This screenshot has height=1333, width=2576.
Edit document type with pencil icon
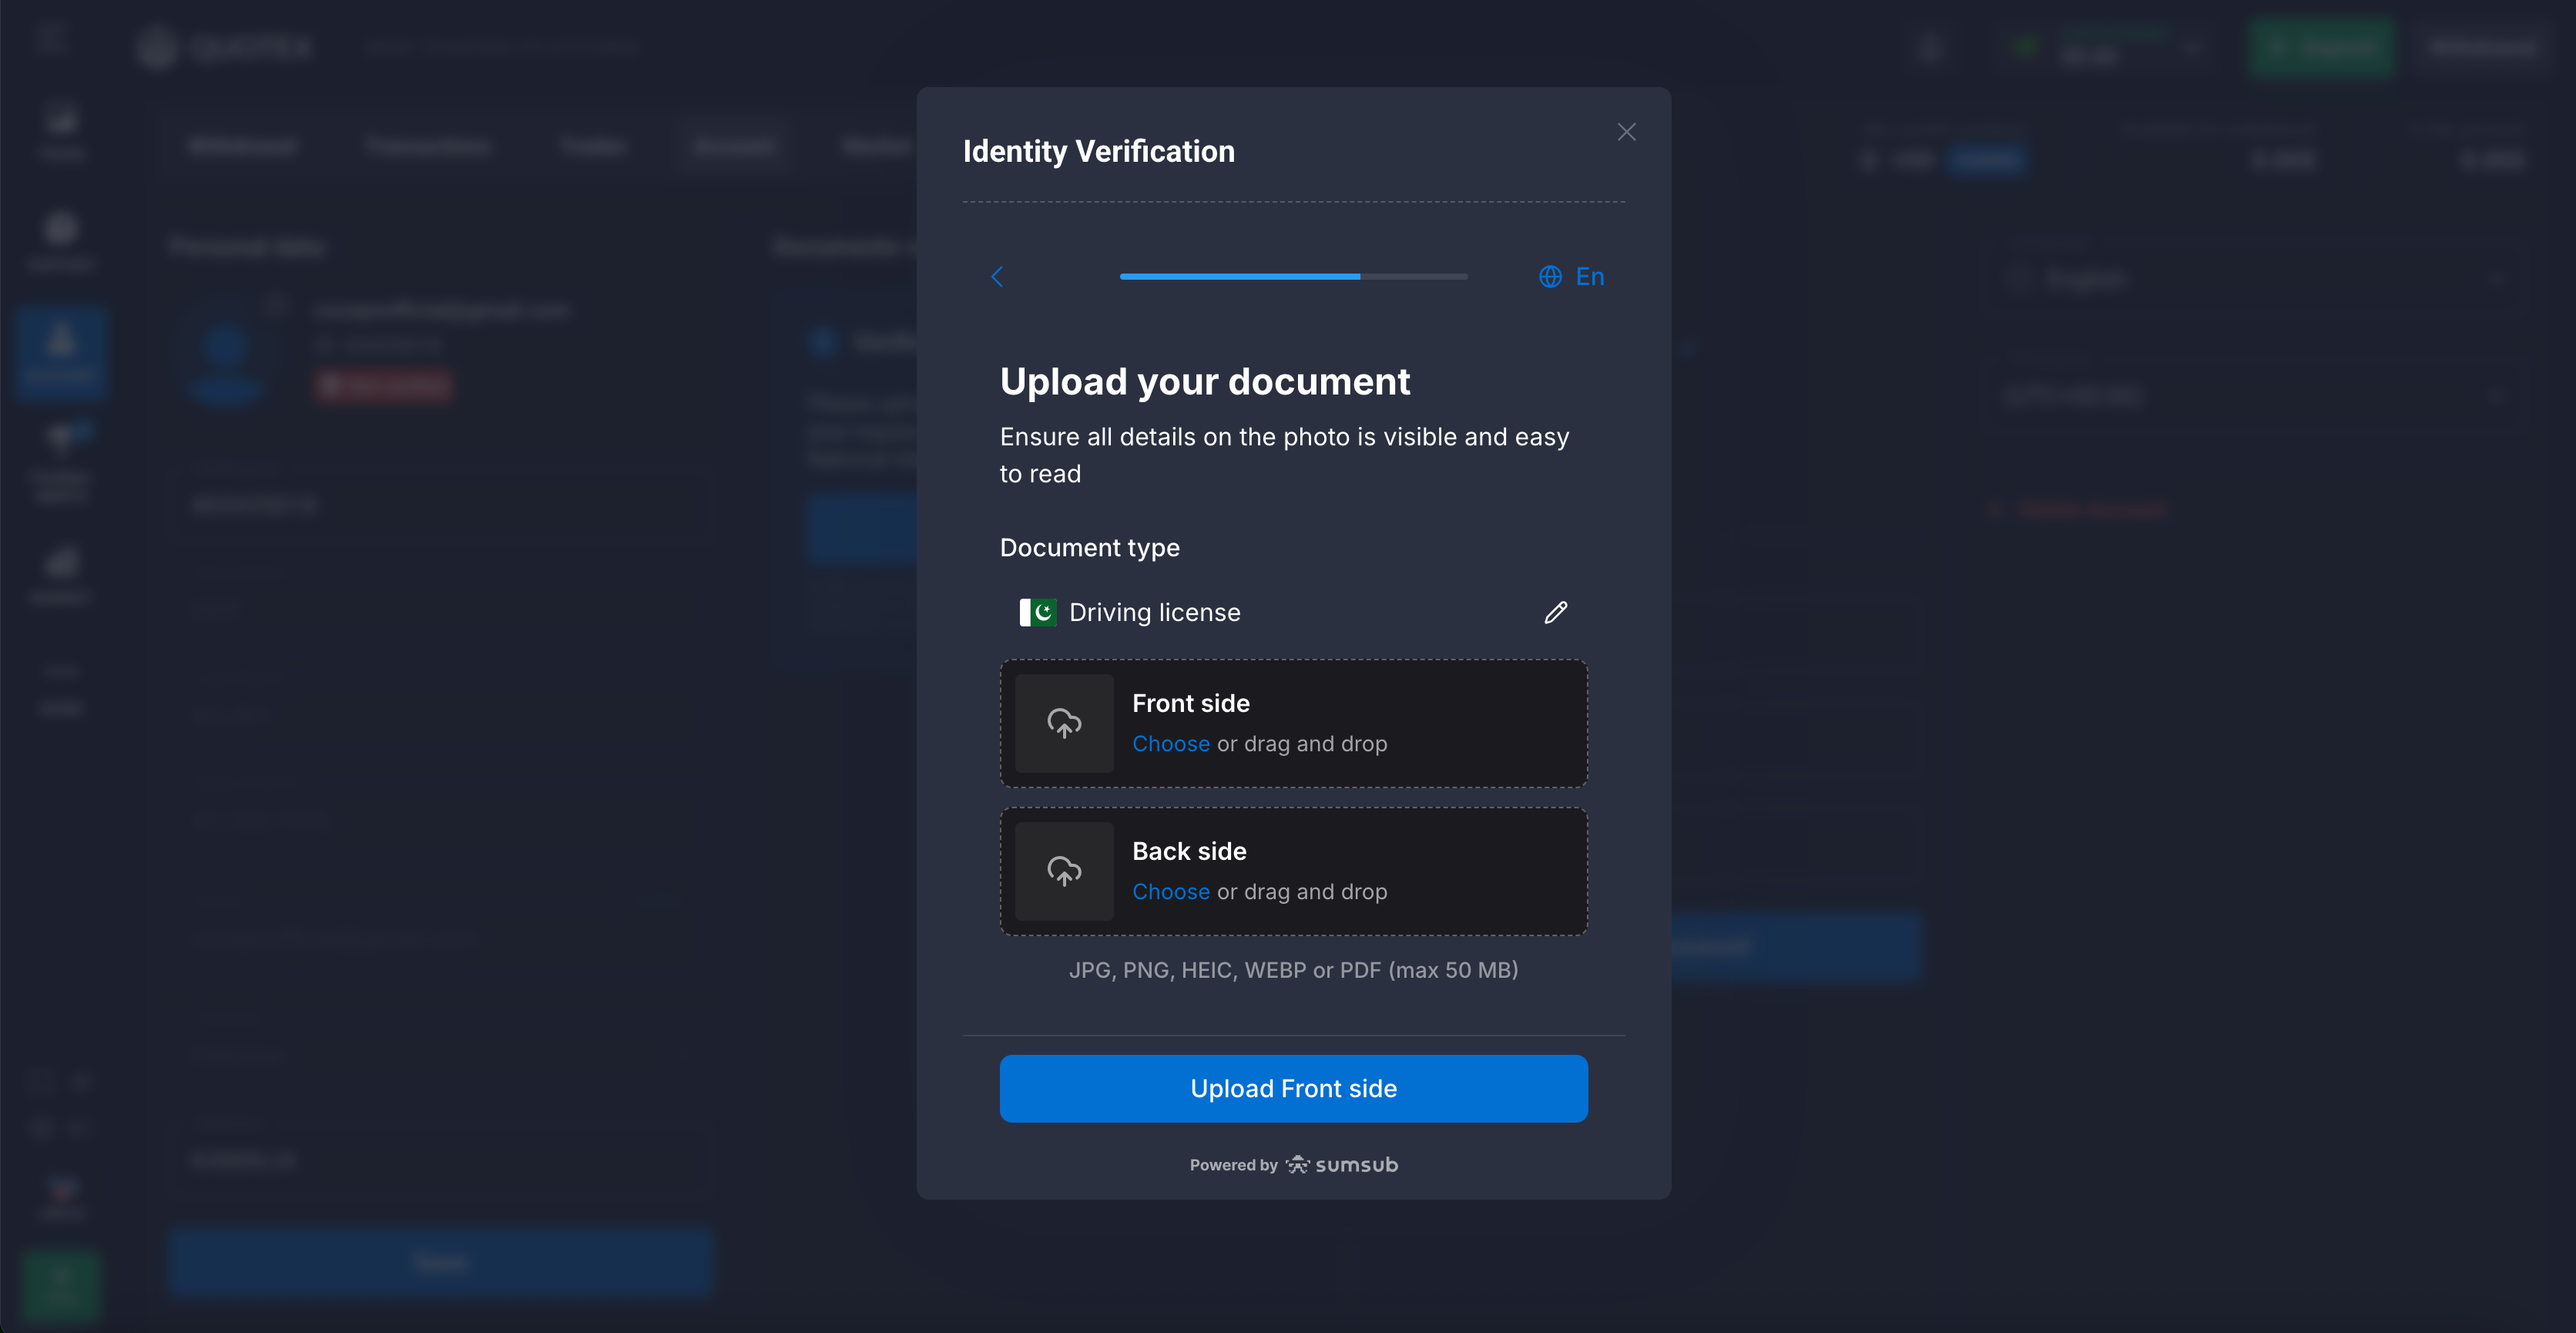click(x=1555, y=612)
